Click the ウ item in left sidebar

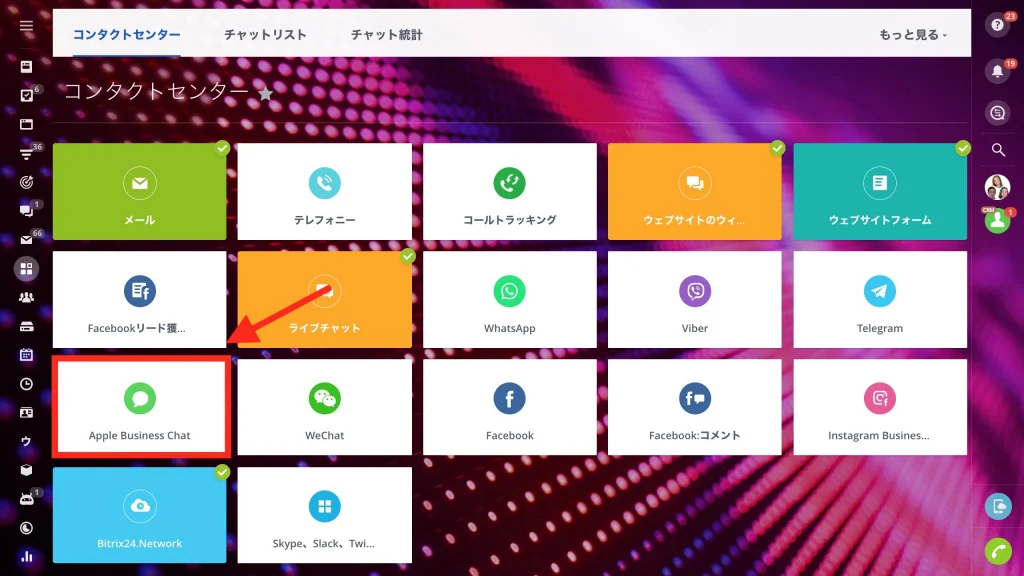coord(26,441)
